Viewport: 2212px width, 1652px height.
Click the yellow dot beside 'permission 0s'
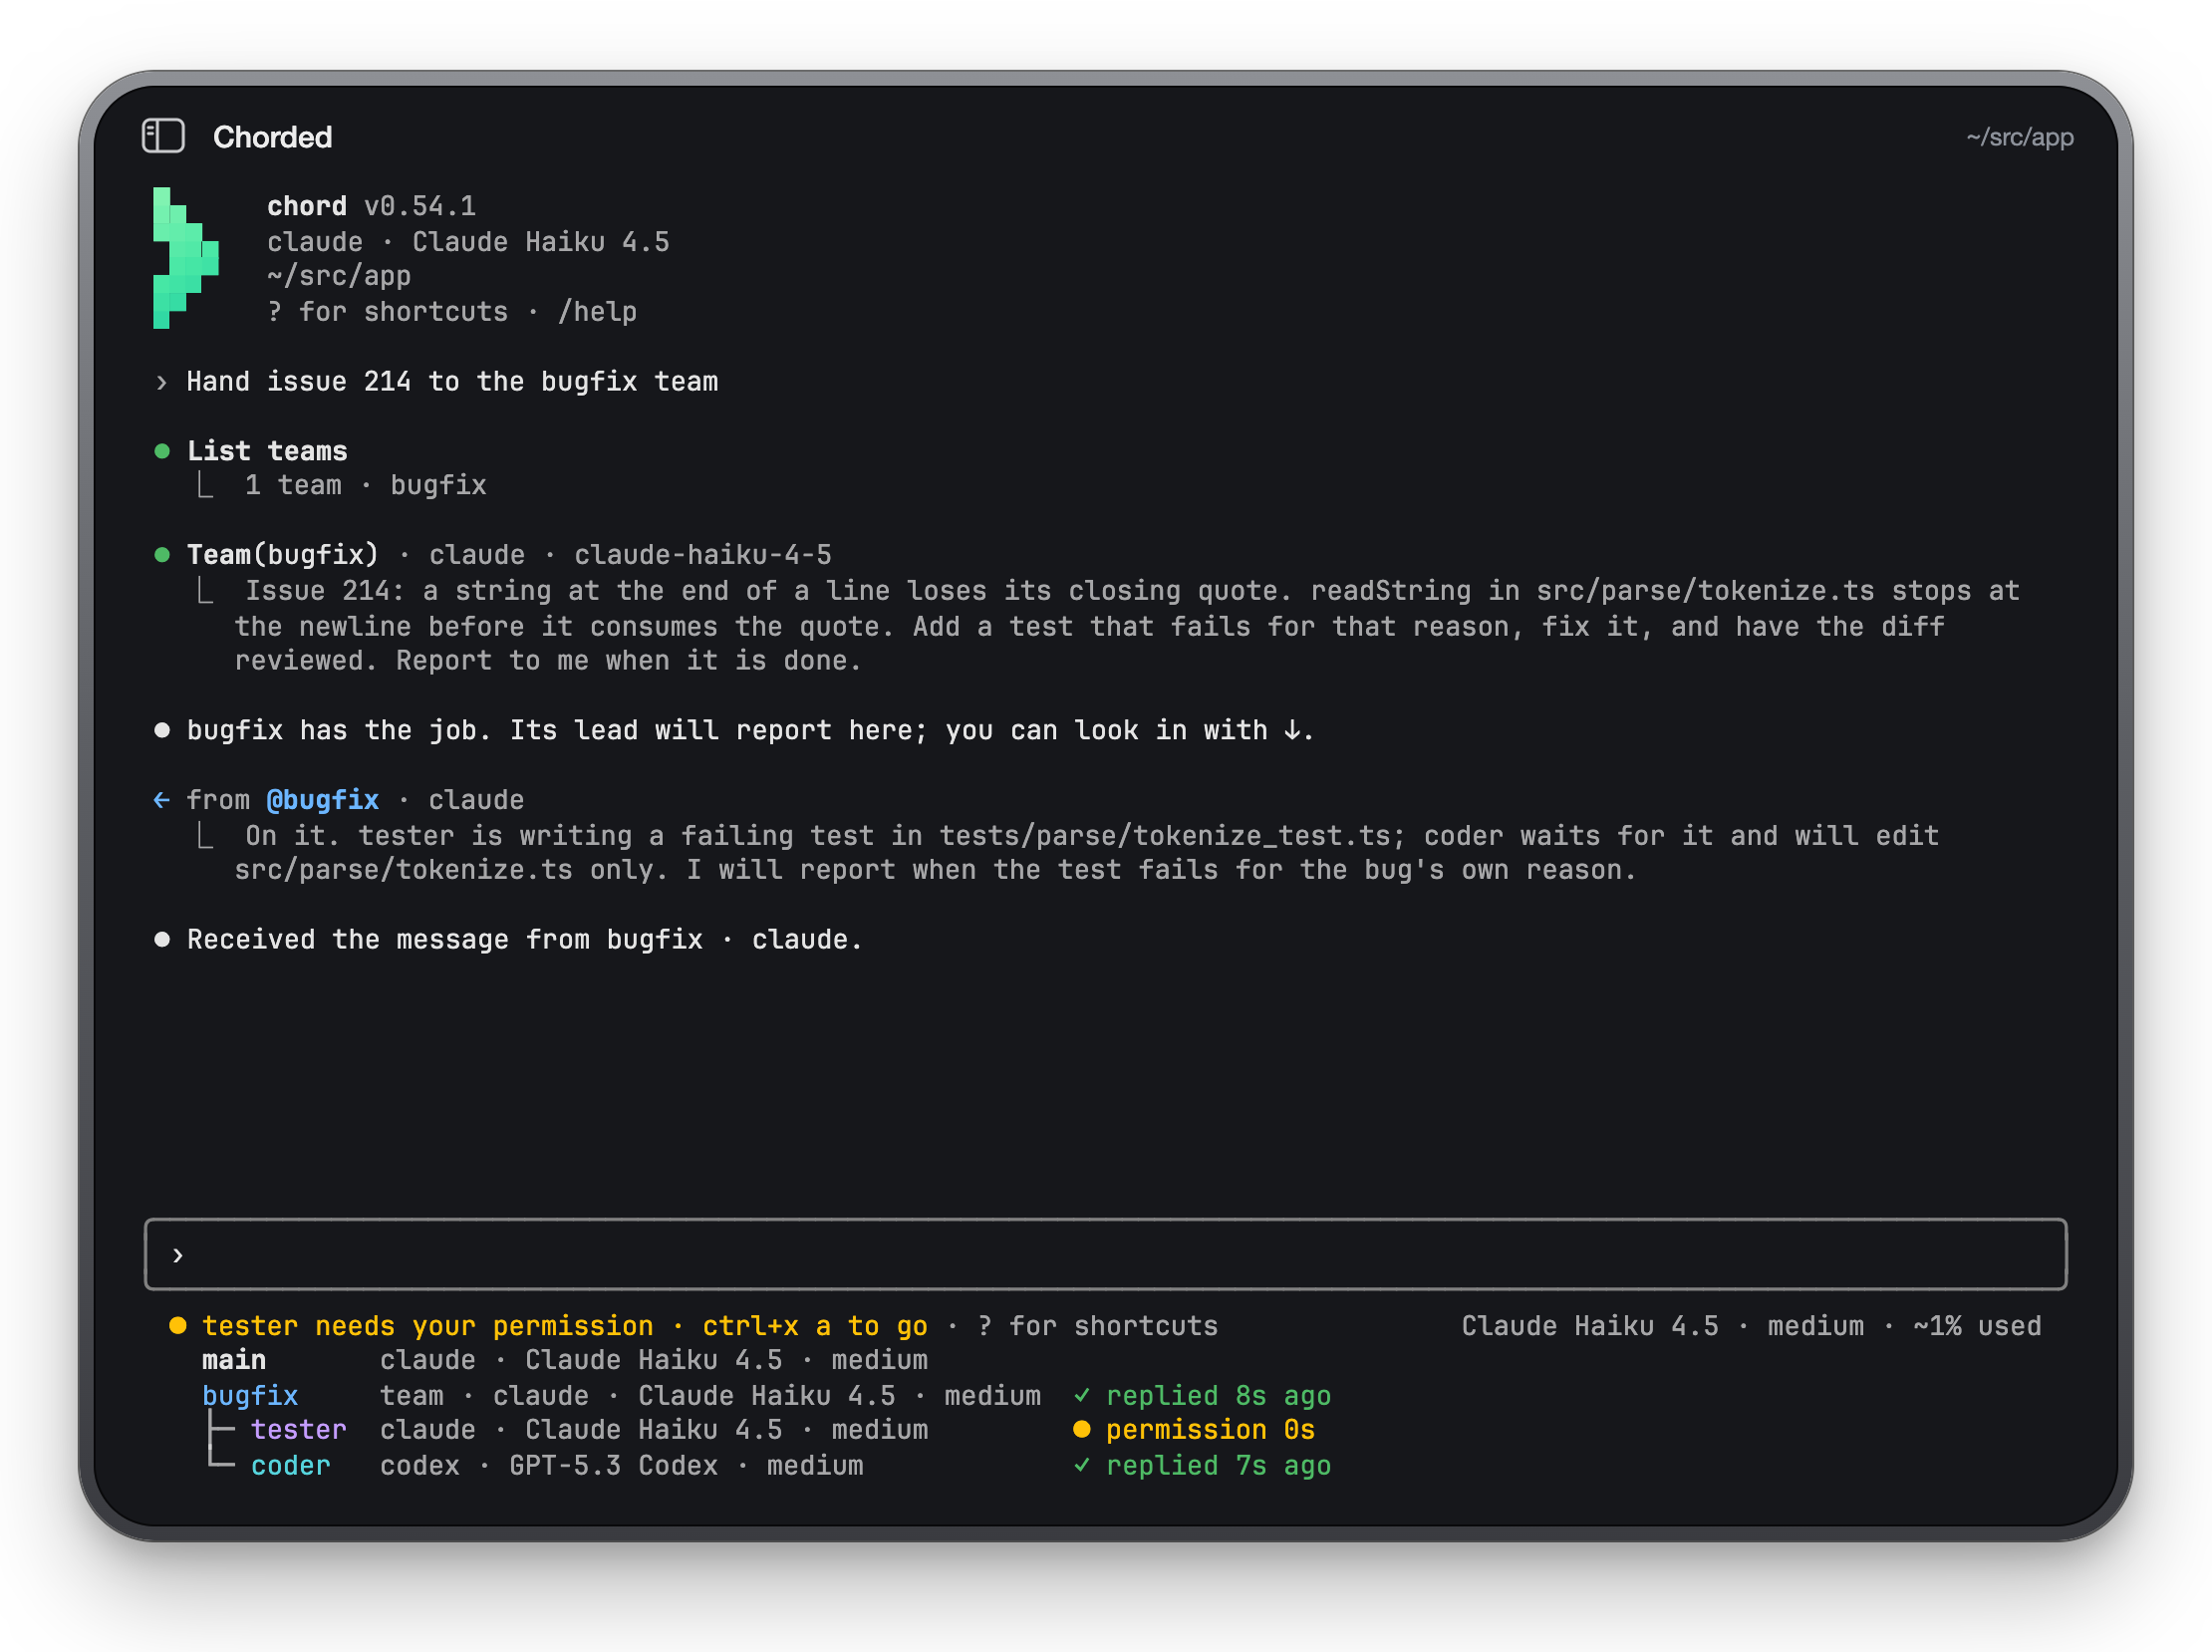pos(1082,1430)
